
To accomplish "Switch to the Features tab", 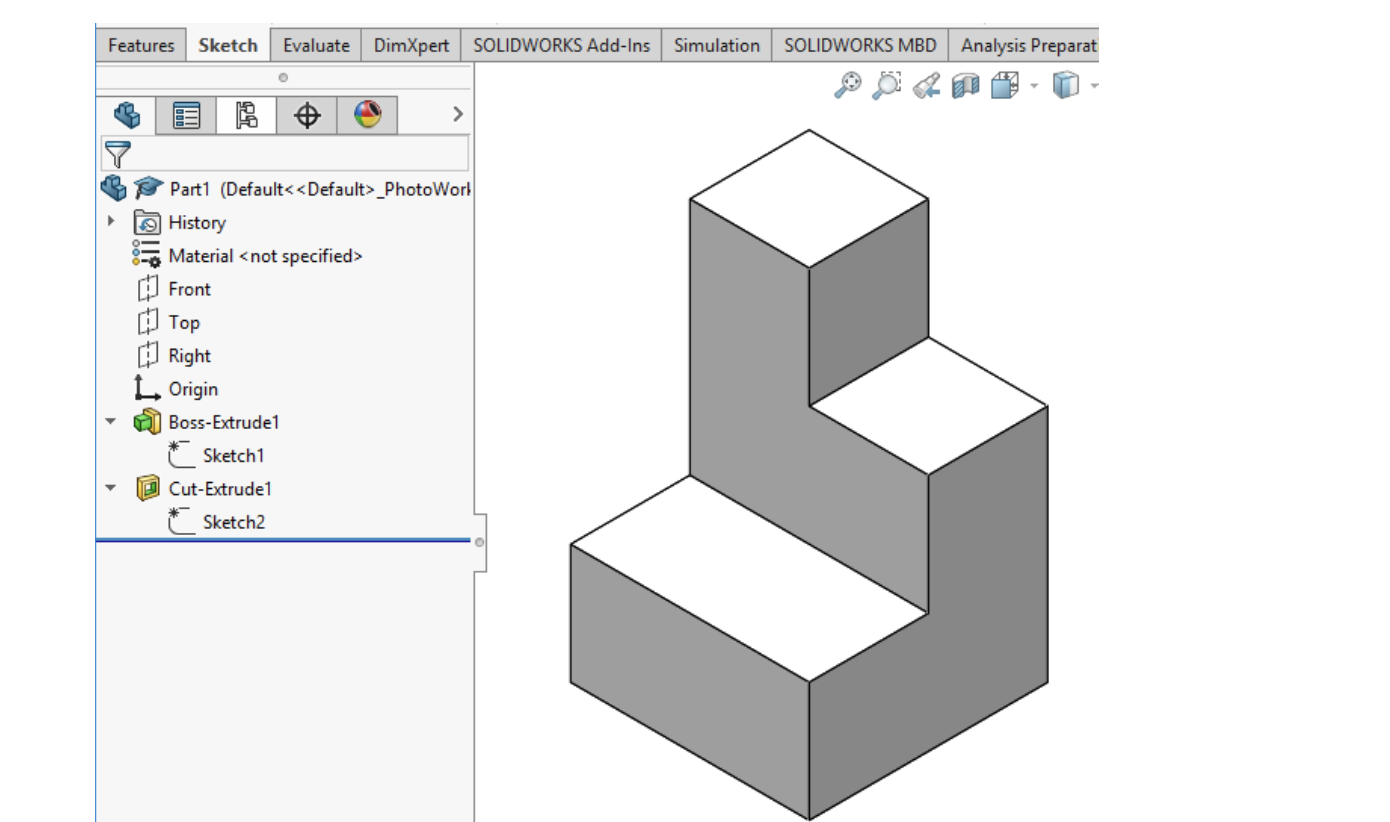I will coord(141,45).
